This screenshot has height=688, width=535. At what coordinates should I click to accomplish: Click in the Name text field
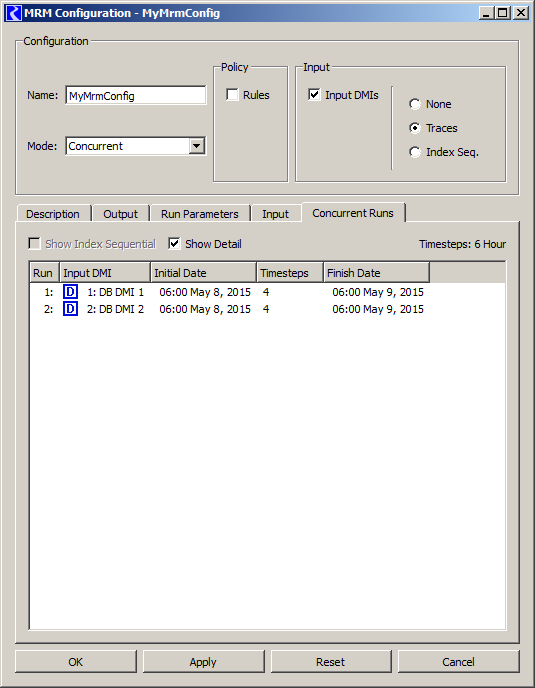pos(136,95)
